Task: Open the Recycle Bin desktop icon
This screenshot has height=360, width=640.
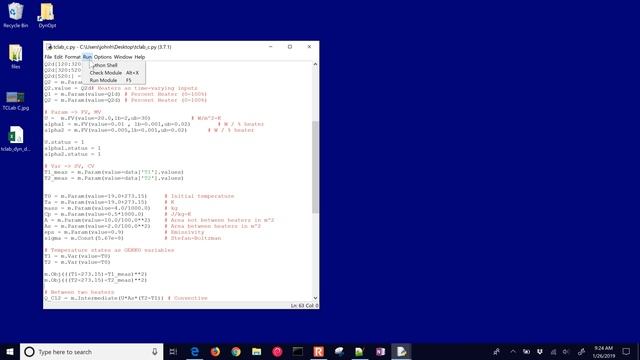Action: point(16,15)
